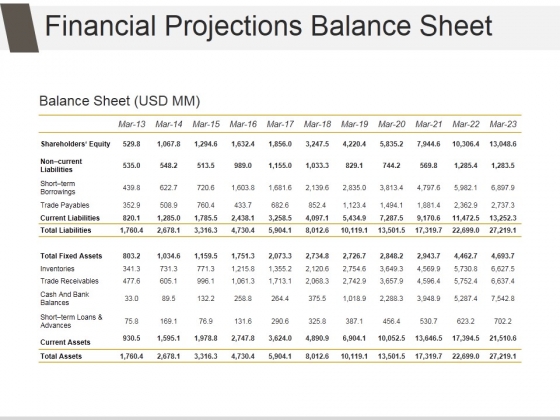Click Short-term Borrowings value 2,835.0
The image size is (560, 420).
(354, 188)
